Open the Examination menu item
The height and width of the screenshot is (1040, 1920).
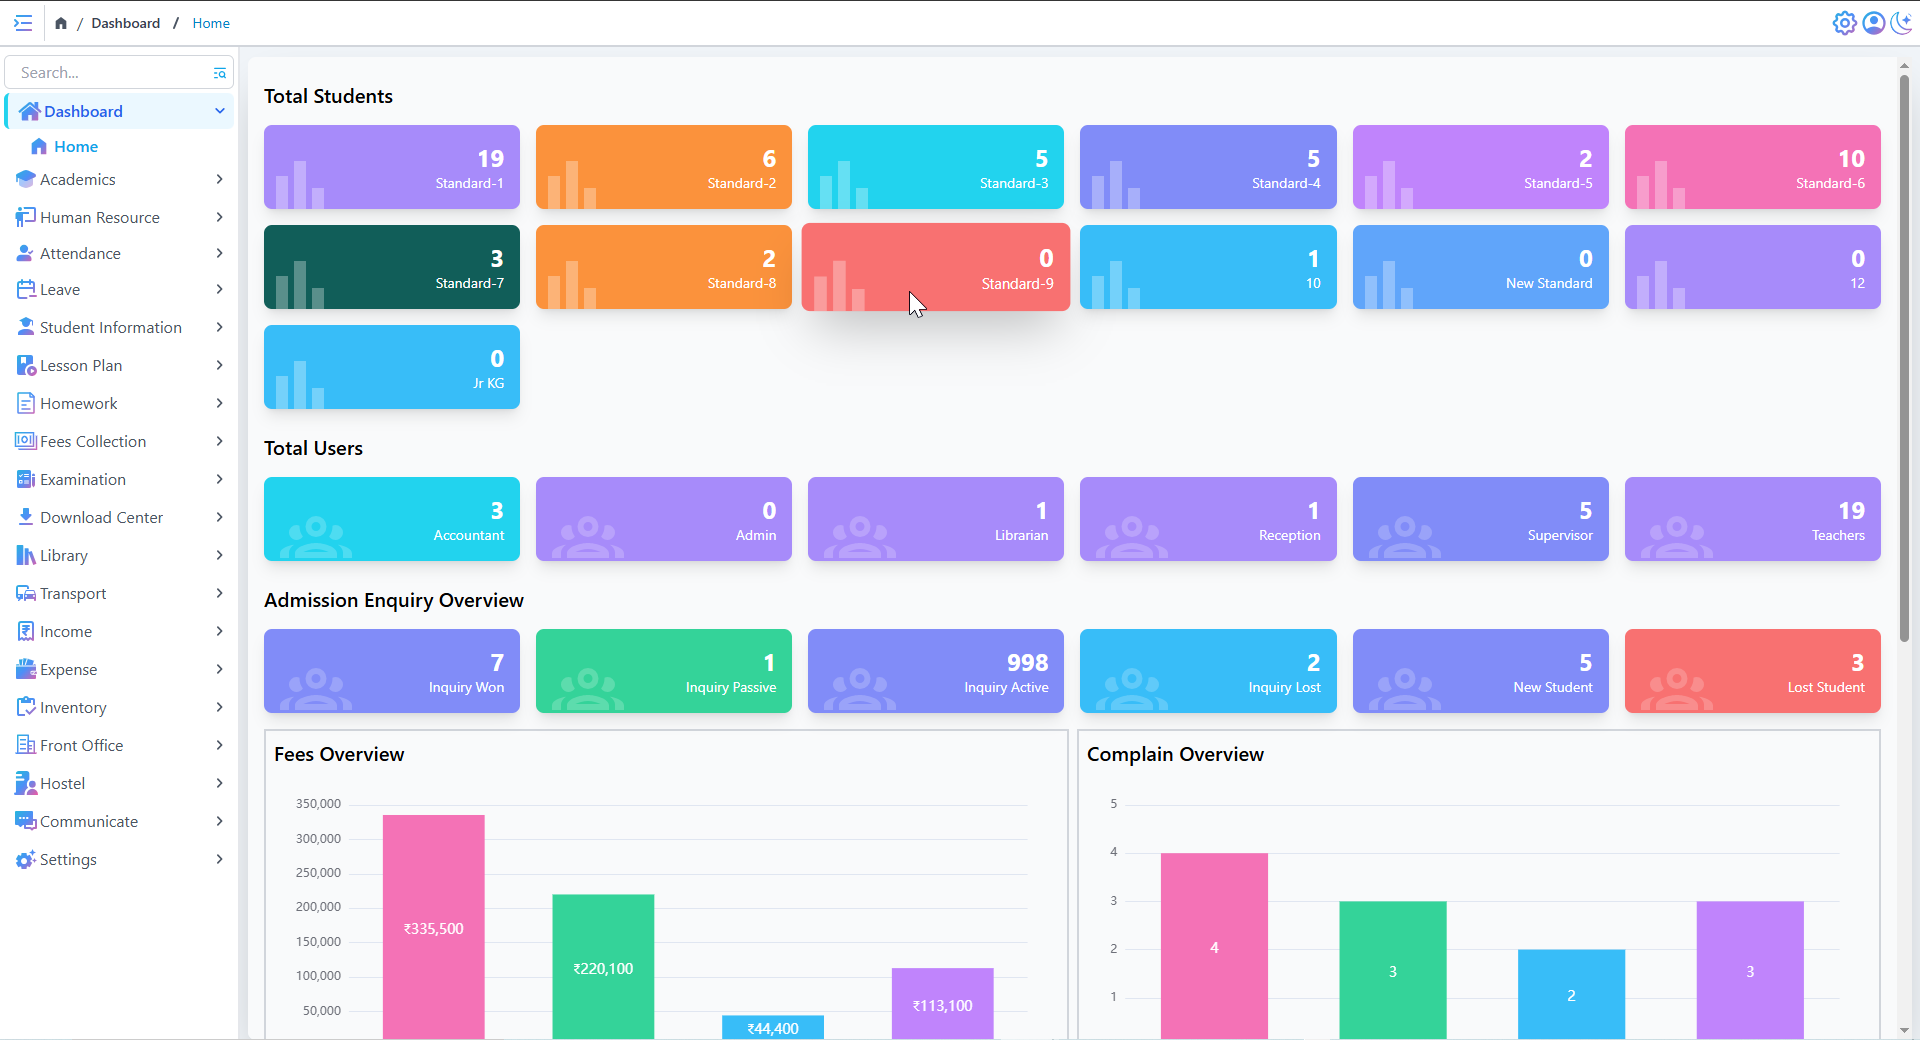[x=83, y=479]
